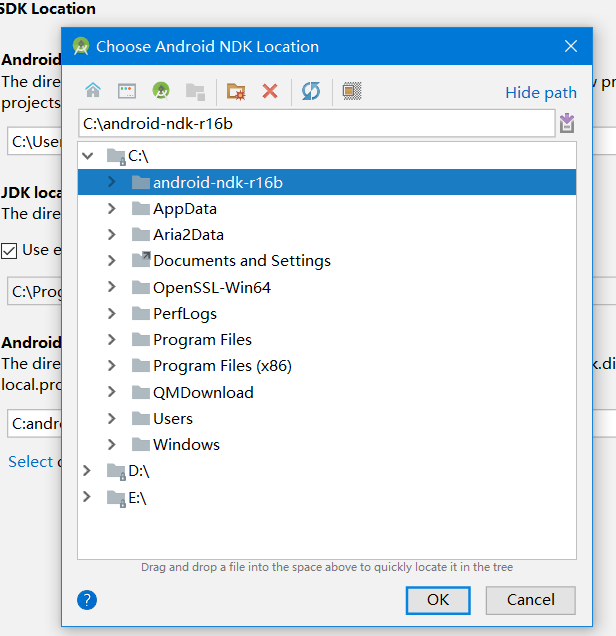This screenshot has width=616, height=636.
Task: Click the NDK path field behind dialog
Action: tap(34, 423)
